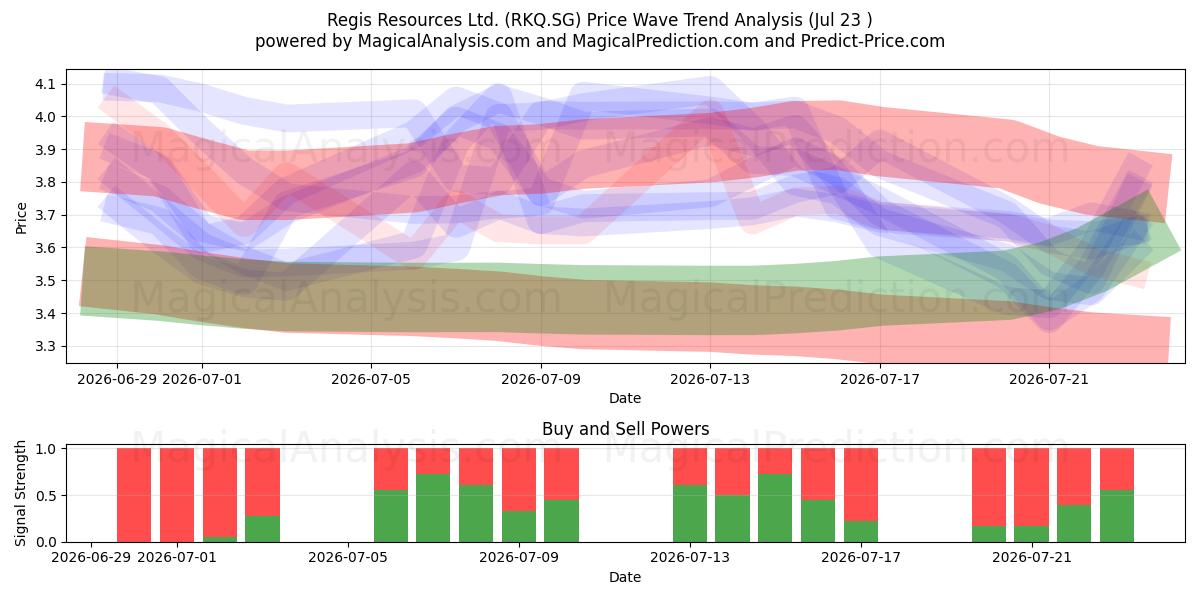Click 2026-07-13 under the price chart
This screenshot has height=600, width=1200.
click(710, 379)
